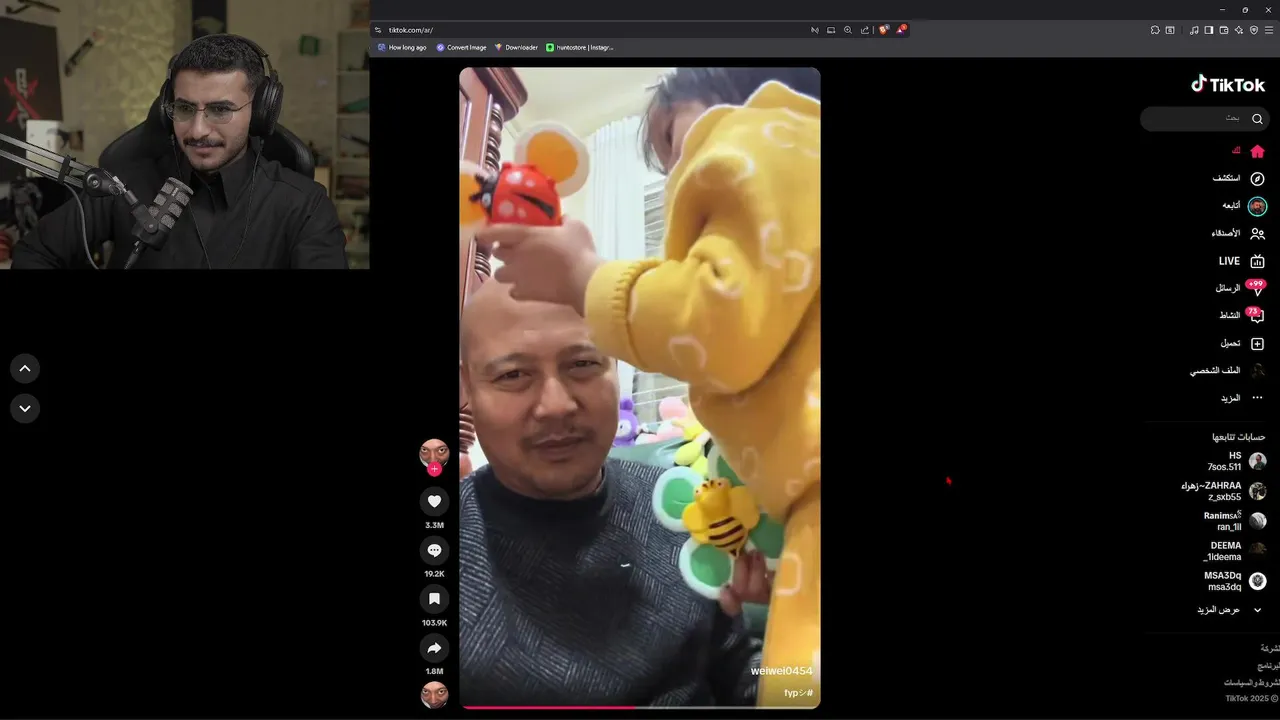Open the More menu three dots (المزيد)

pyautogui.click(x=1257, y=398)
